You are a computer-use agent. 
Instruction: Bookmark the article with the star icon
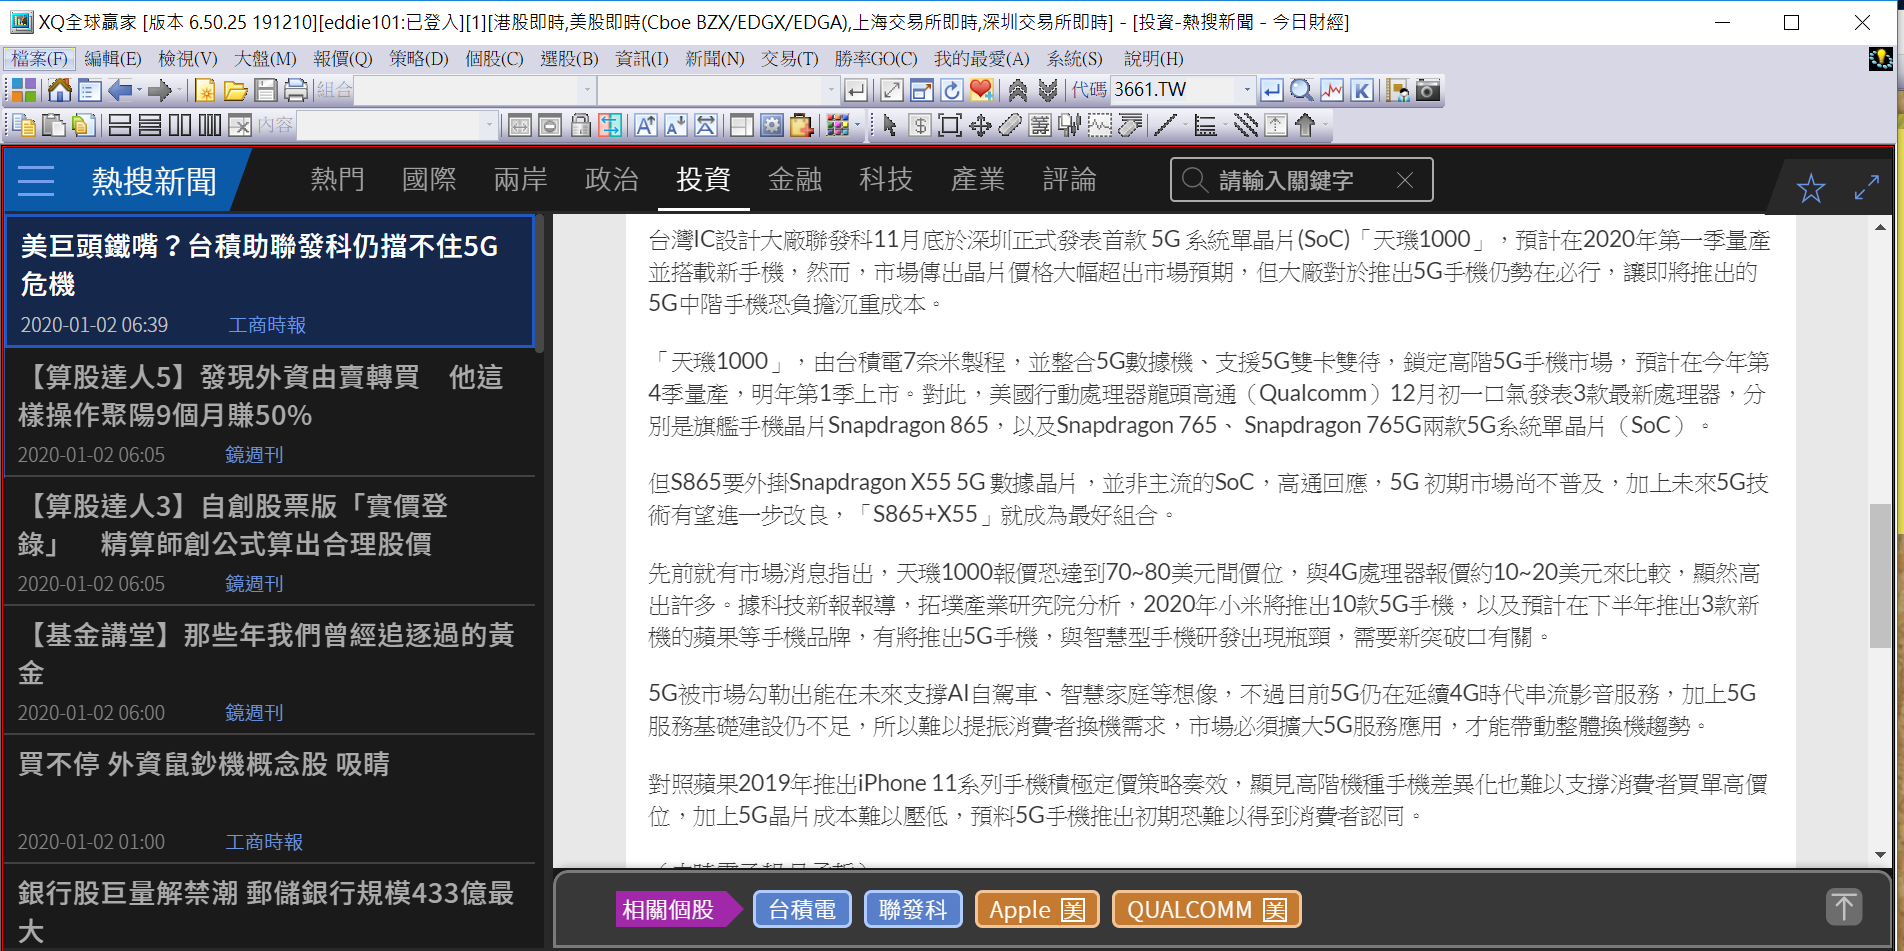(1810, 188)
